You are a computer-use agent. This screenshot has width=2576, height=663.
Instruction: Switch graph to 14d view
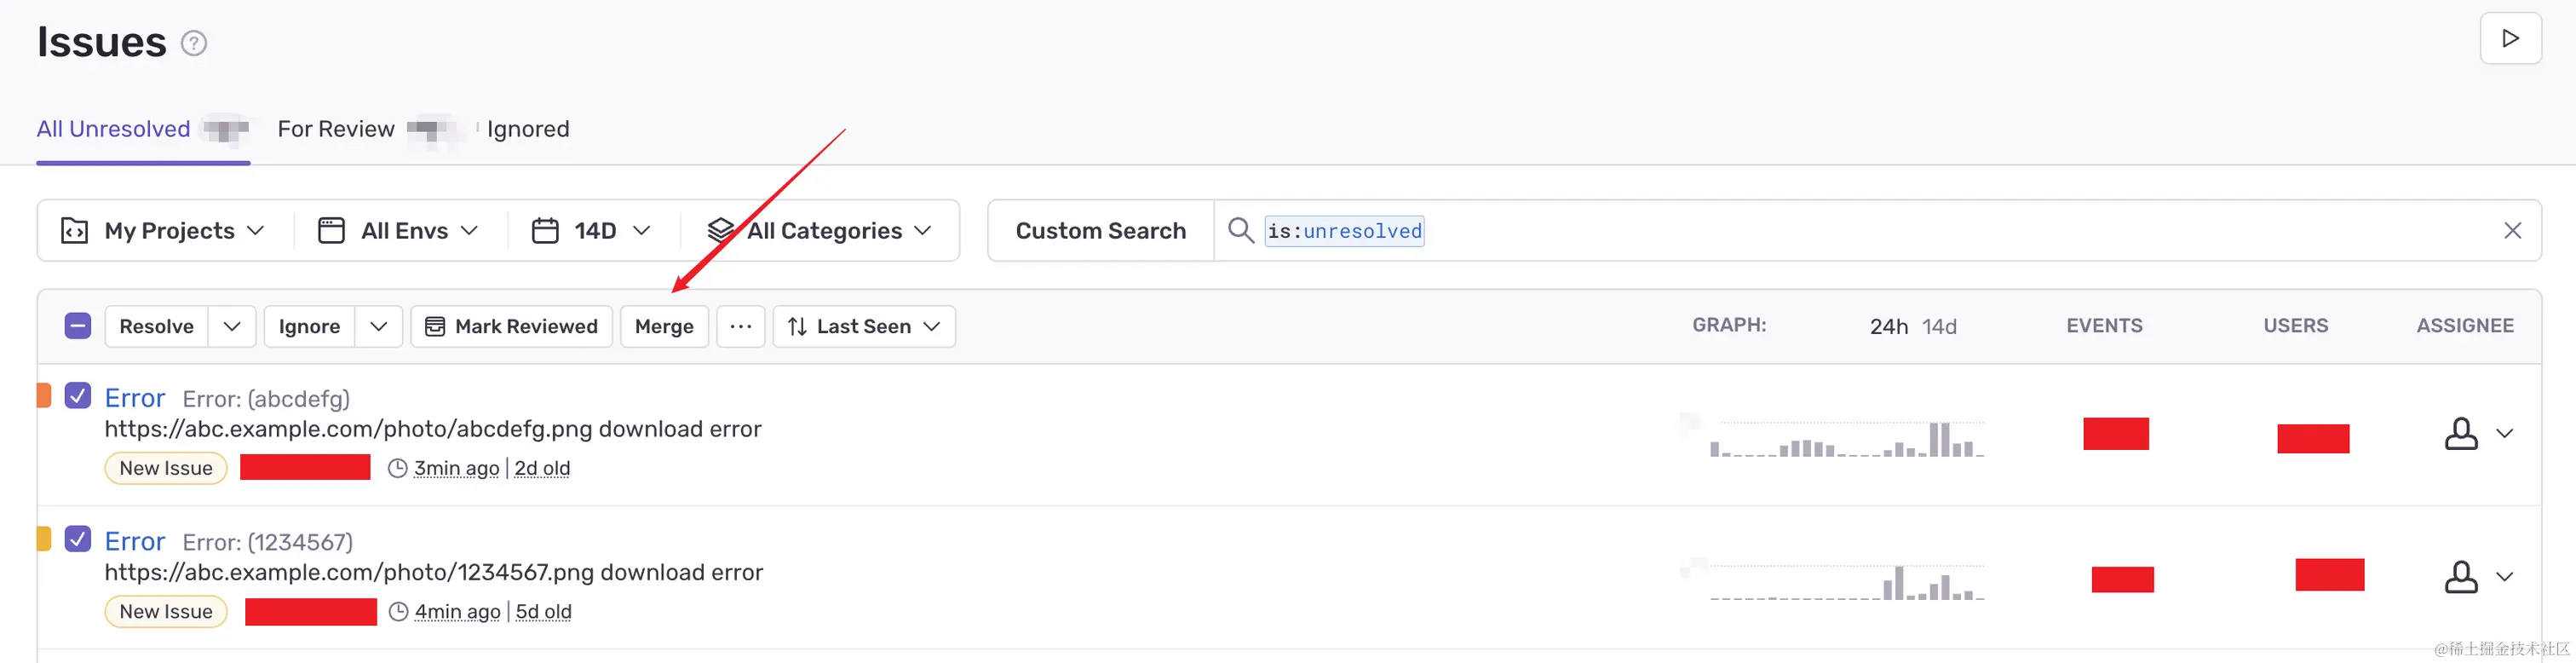[x=1939, y=327]
